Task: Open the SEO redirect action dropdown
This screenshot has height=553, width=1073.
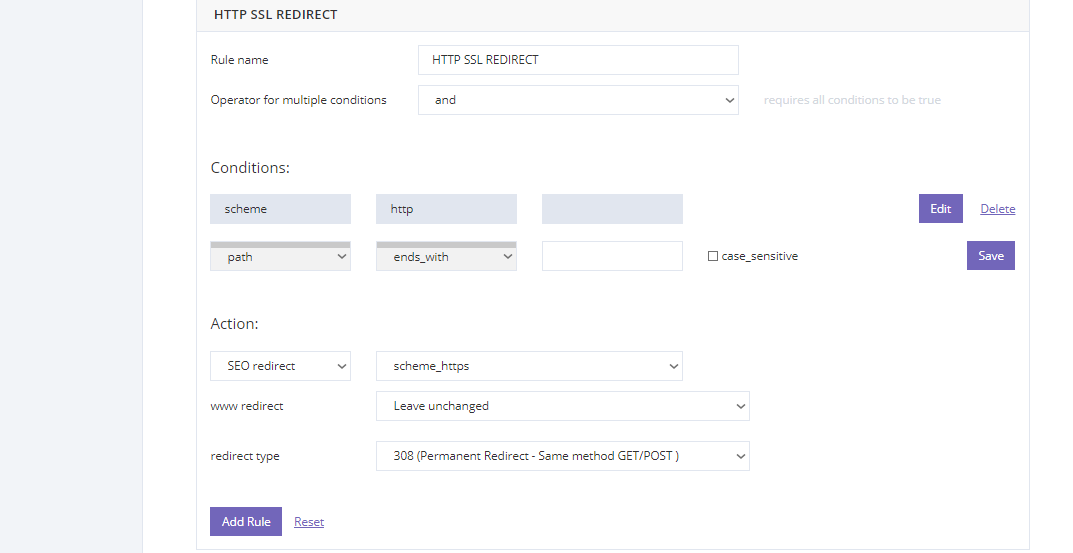Action: click(x=281, y=366)
